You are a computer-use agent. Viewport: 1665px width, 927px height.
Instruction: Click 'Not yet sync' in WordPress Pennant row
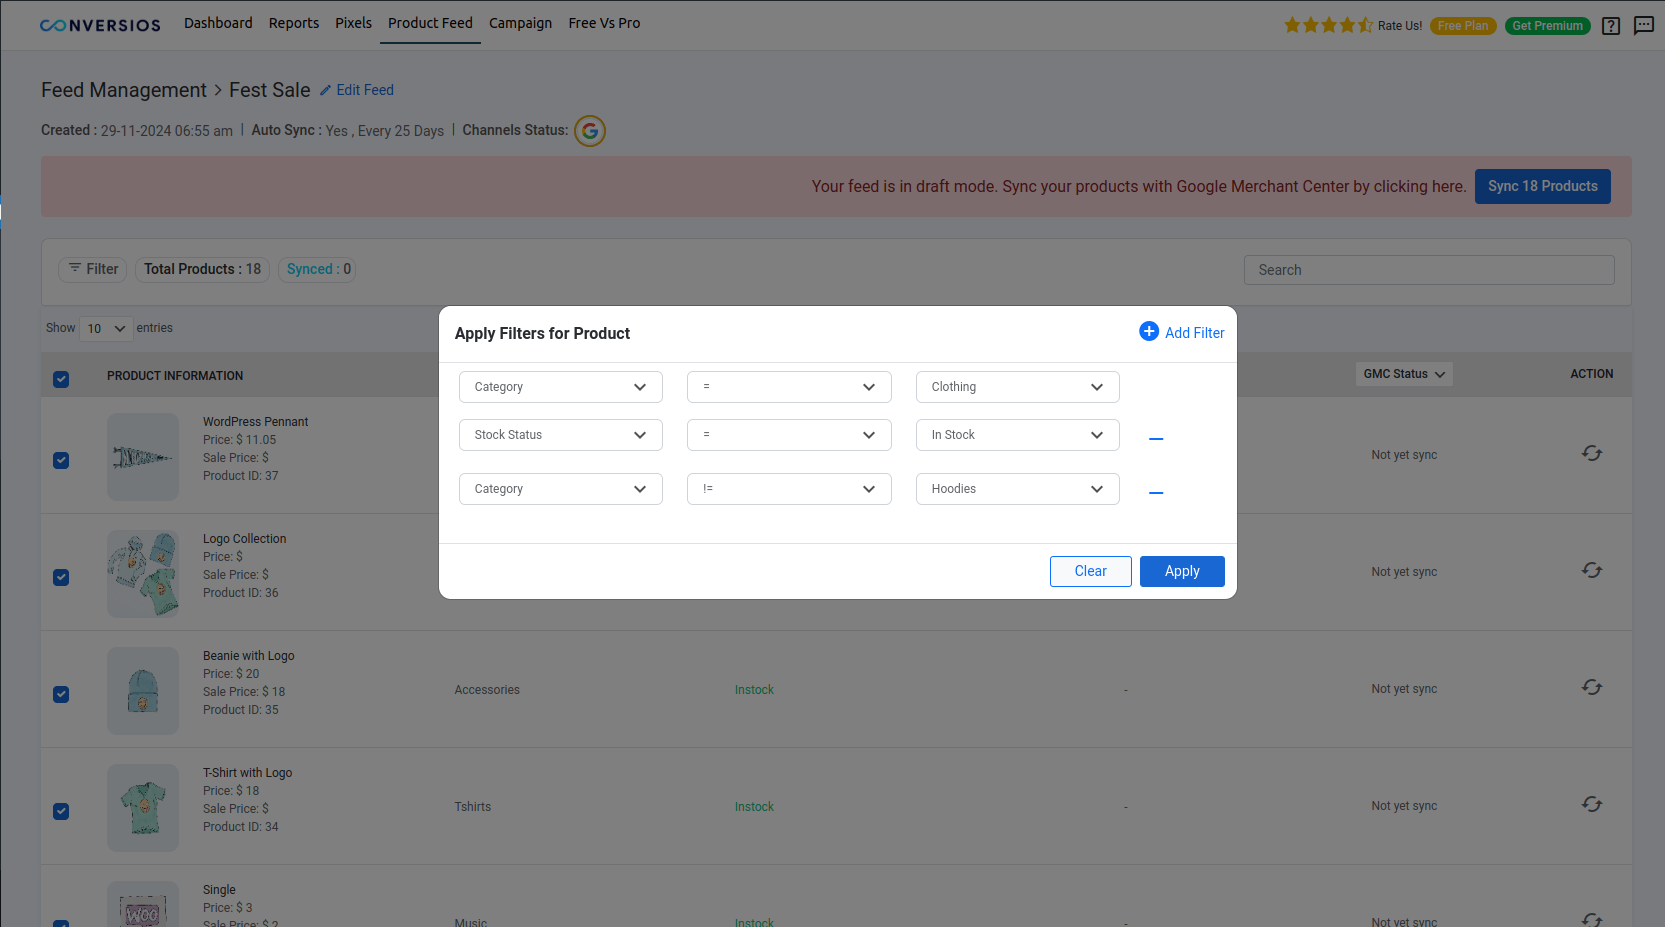coord(1404,455)
